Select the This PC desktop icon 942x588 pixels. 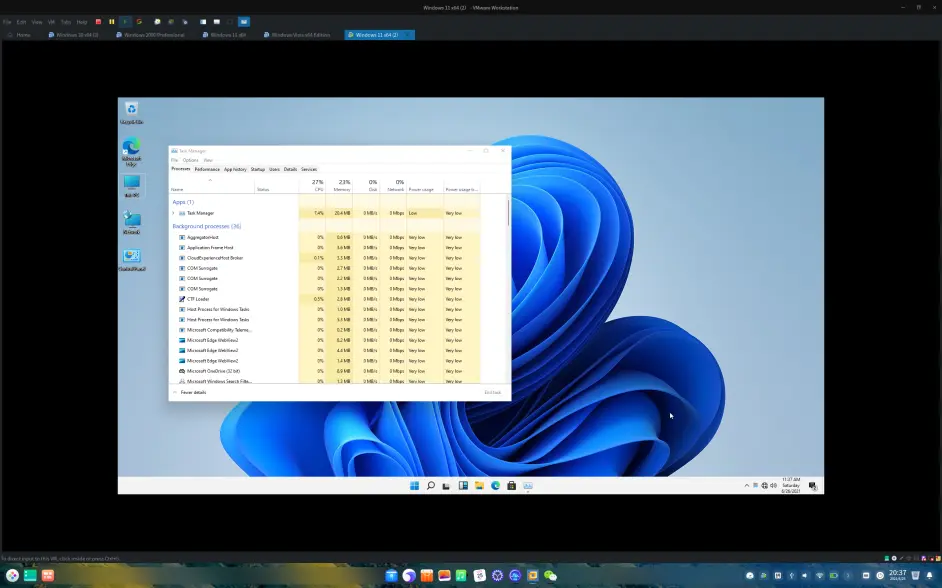(132, 186)
